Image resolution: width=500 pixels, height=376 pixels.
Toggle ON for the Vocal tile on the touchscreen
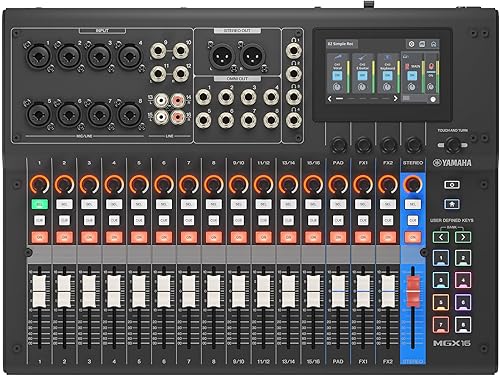[337, 76]
